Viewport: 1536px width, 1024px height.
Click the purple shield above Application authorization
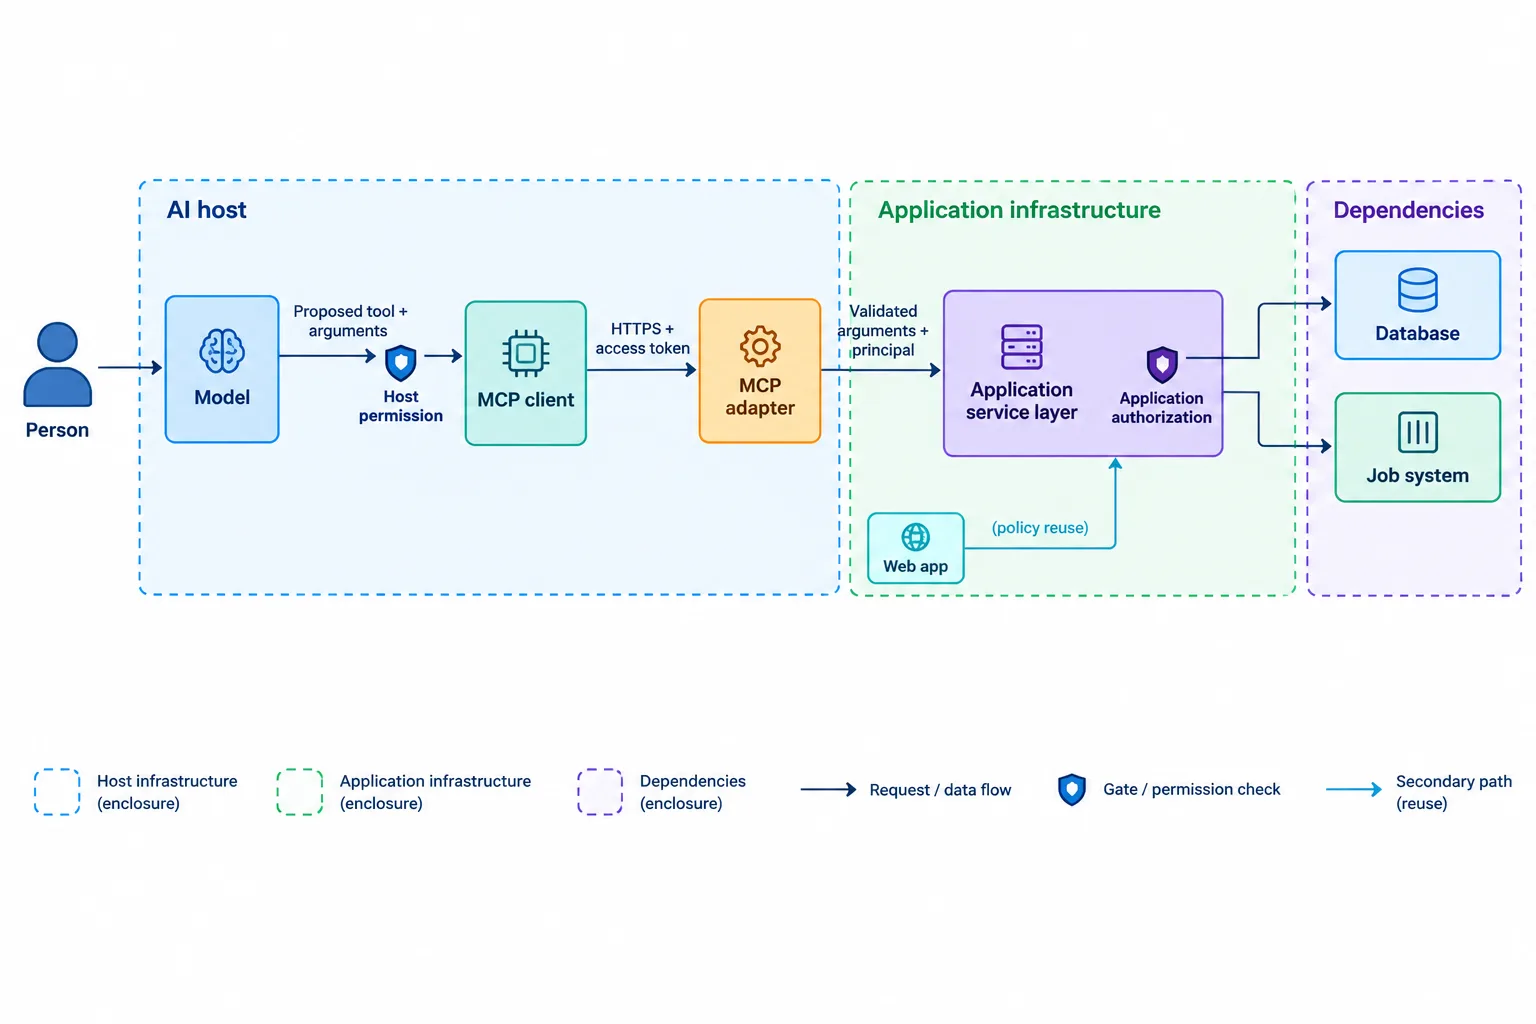(1162, 365)
